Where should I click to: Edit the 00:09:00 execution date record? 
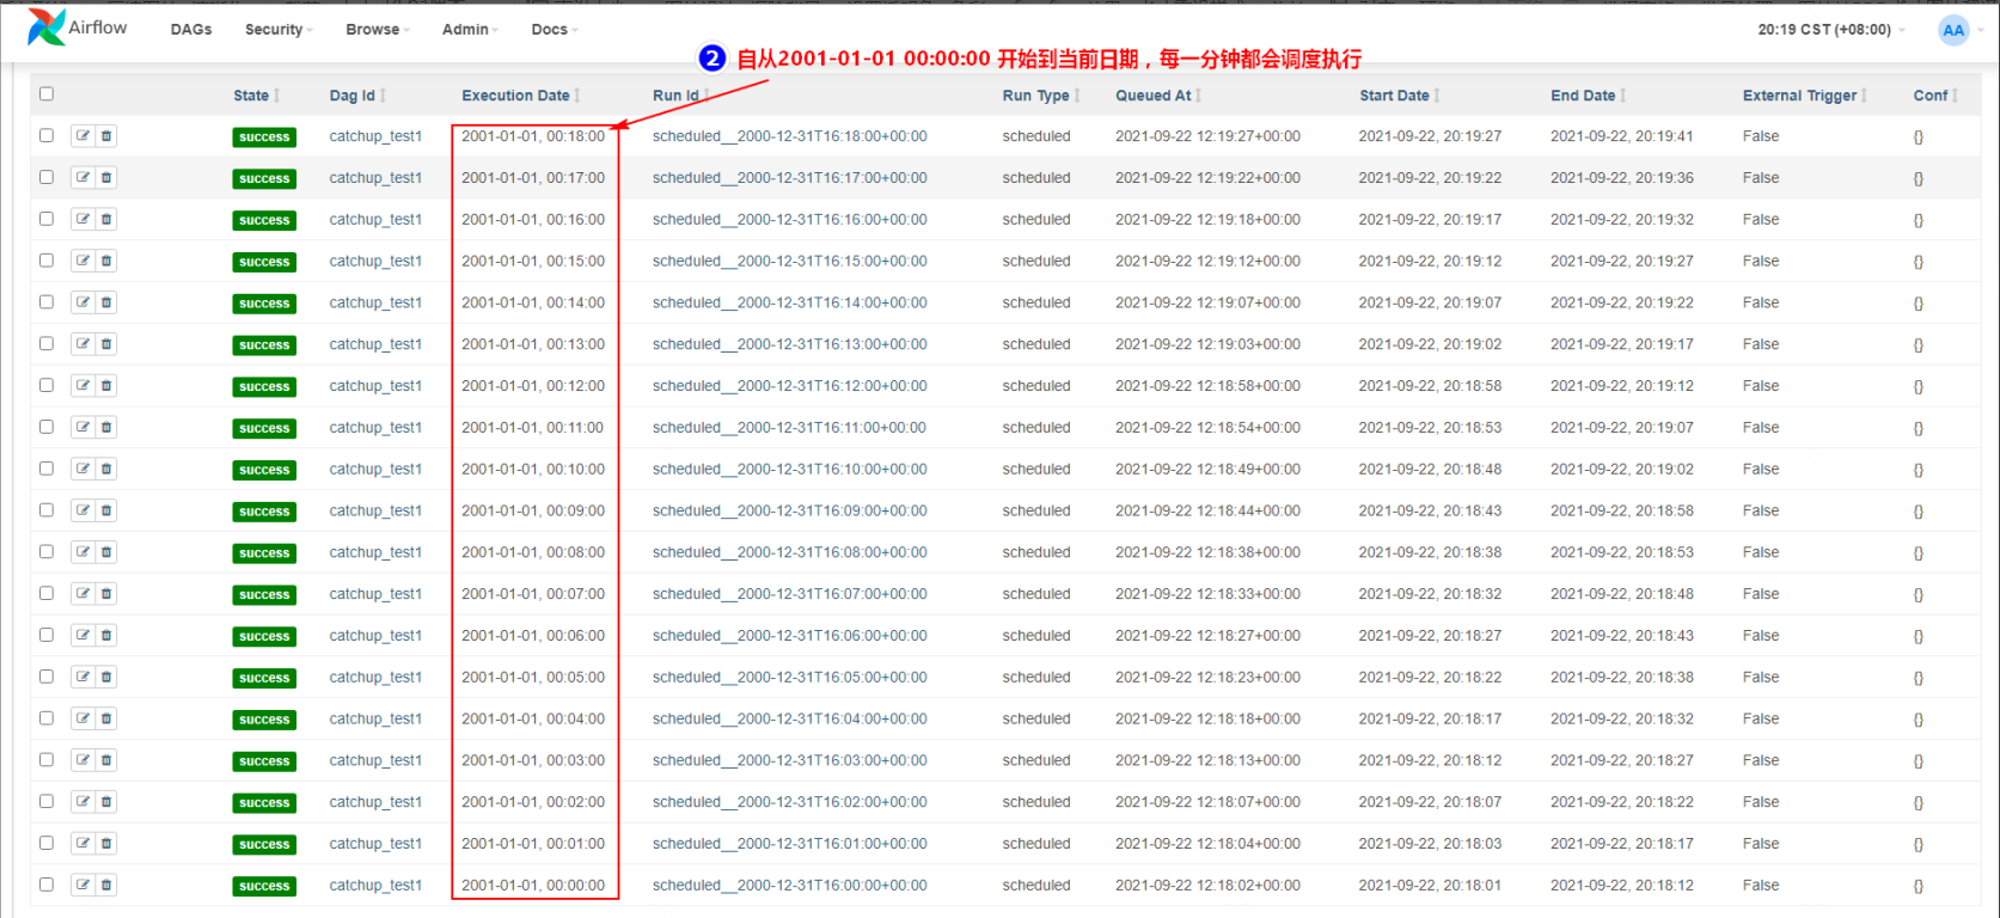[x=83, y=510]
